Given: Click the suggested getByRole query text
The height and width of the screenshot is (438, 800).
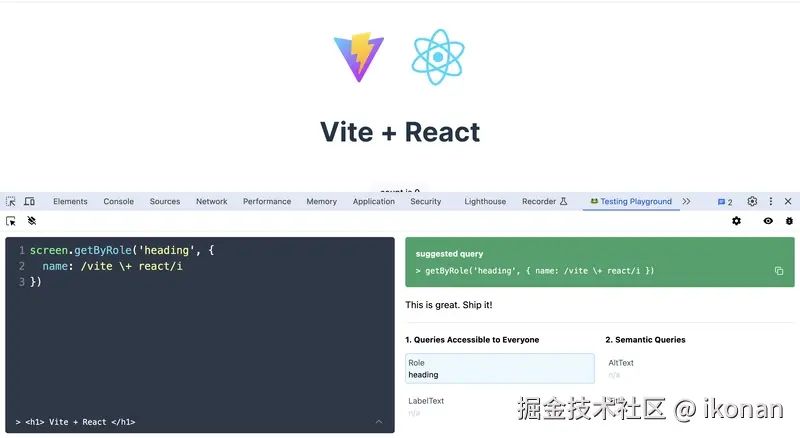Looking at the screenshot, I should (x=539, y=271).
